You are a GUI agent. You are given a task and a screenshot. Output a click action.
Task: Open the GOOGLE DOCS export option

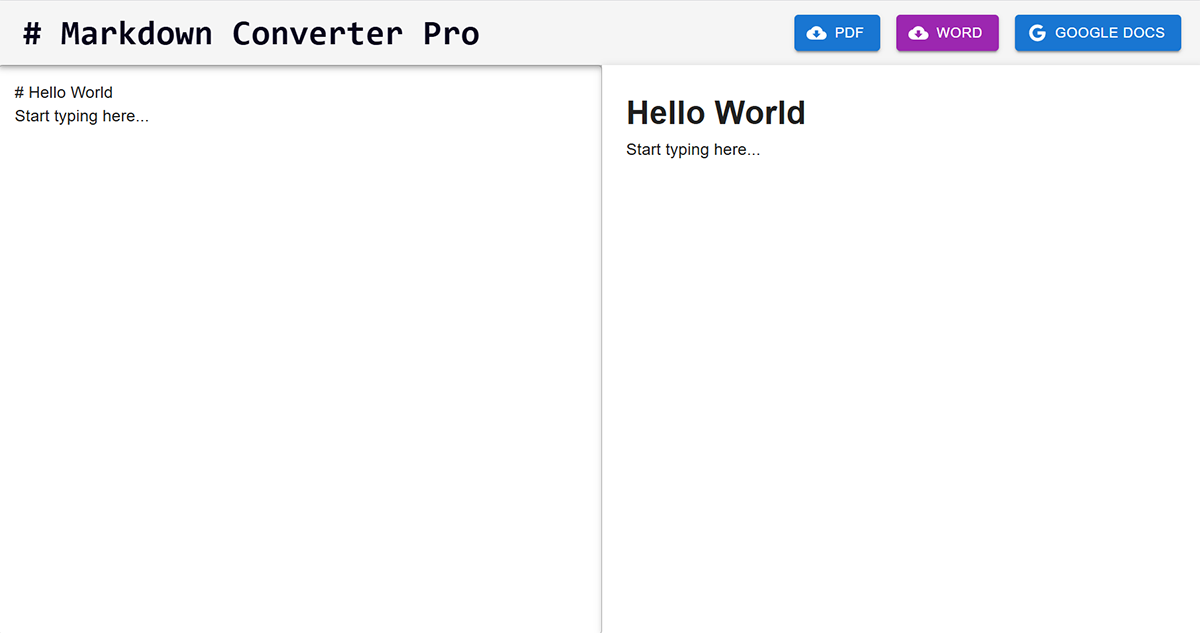tap(1097, 32)
